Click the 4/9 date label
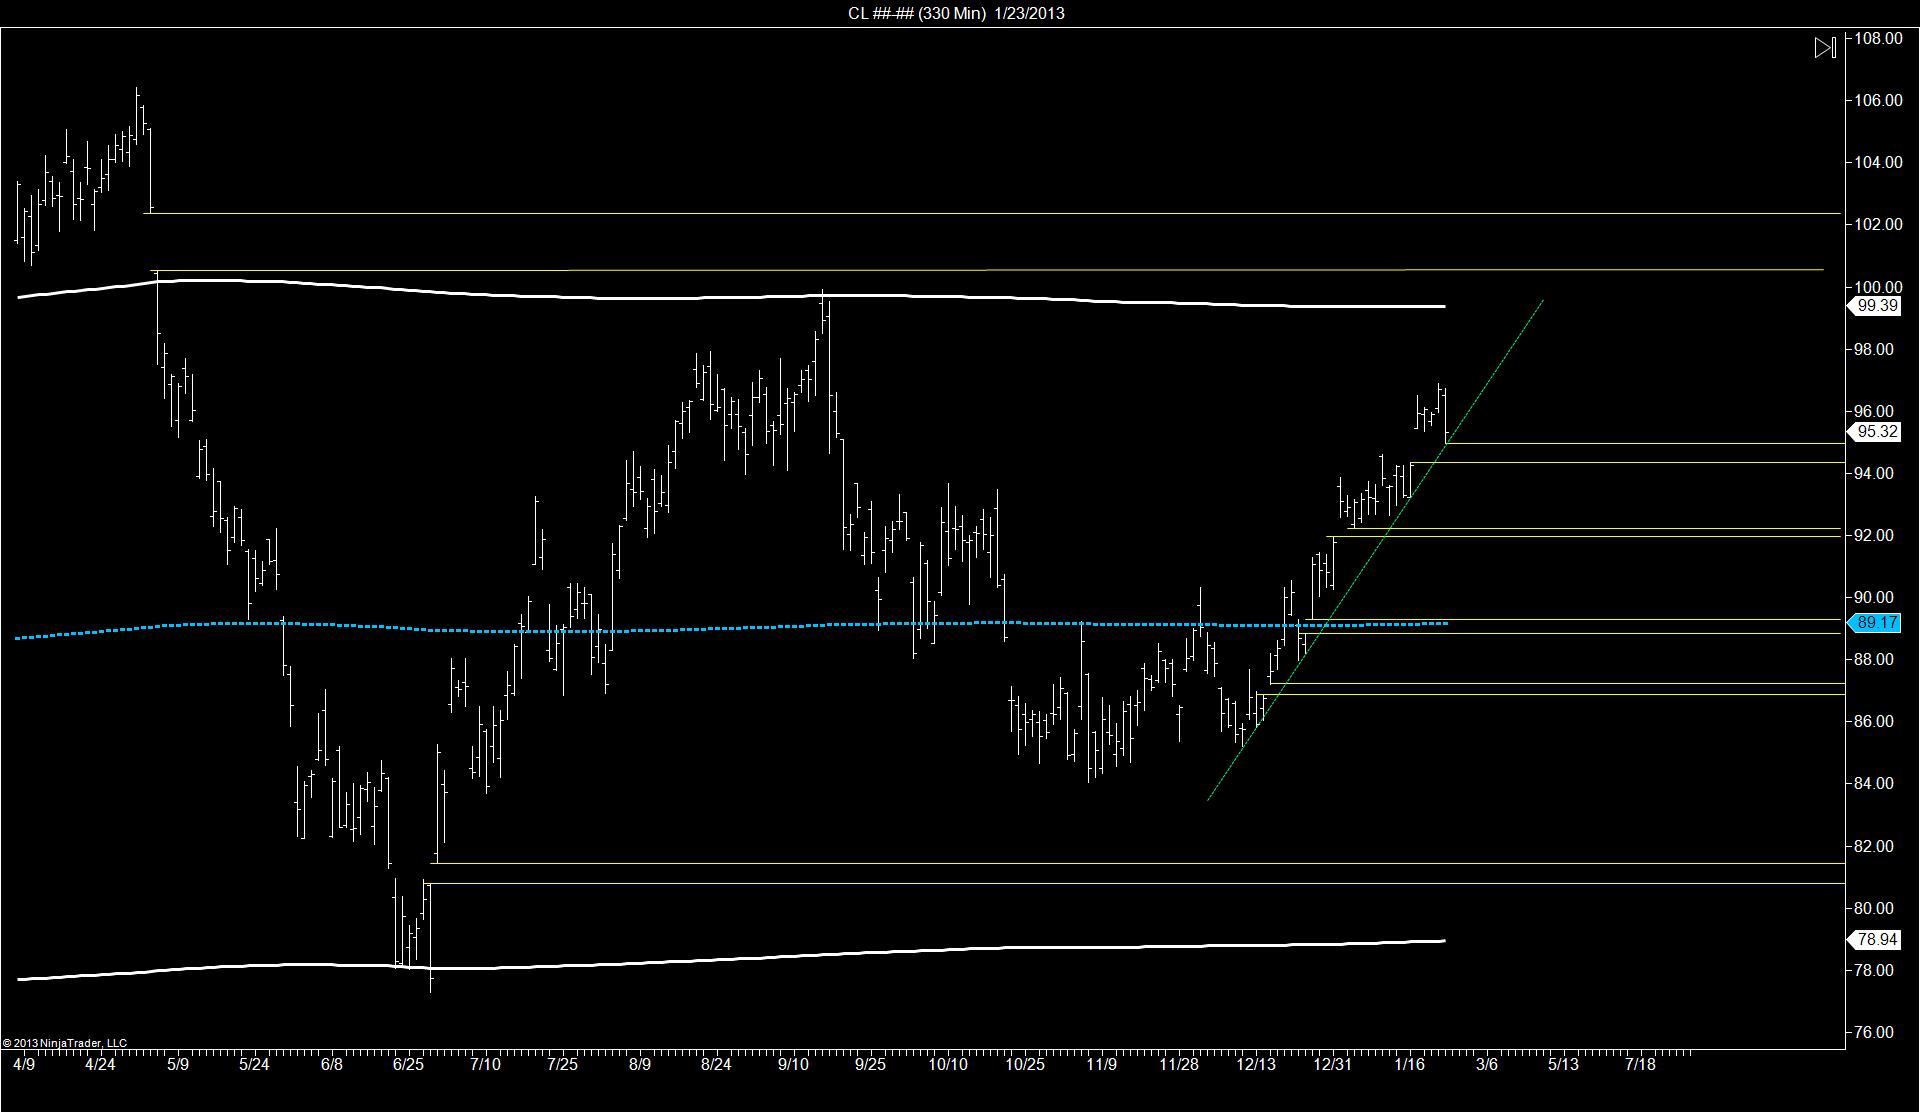This screenshot has width=1920, height=1113. (24, 1064)
